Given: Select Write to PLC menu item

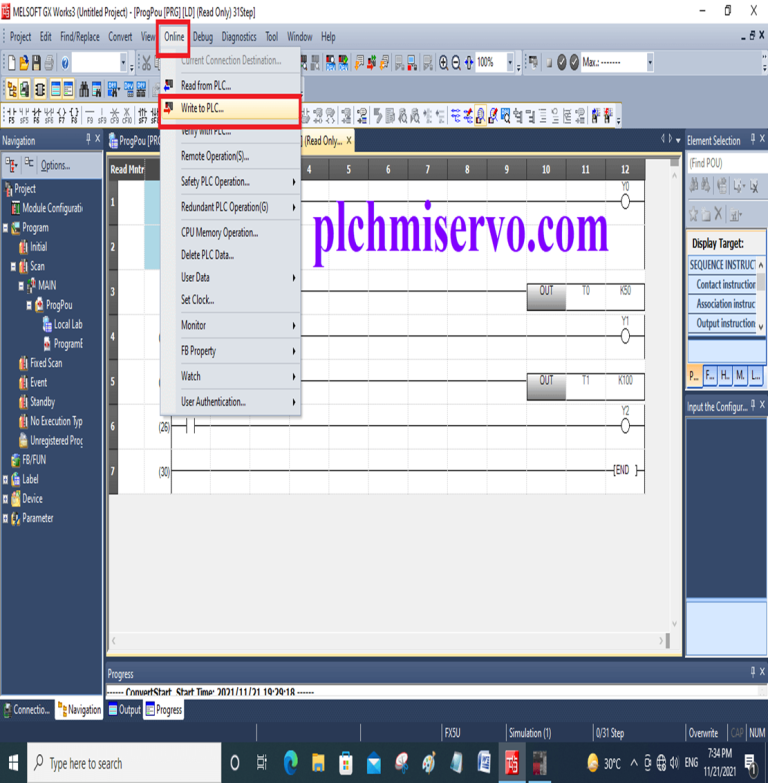Looking at the screenshot, I should click(231, 108).
